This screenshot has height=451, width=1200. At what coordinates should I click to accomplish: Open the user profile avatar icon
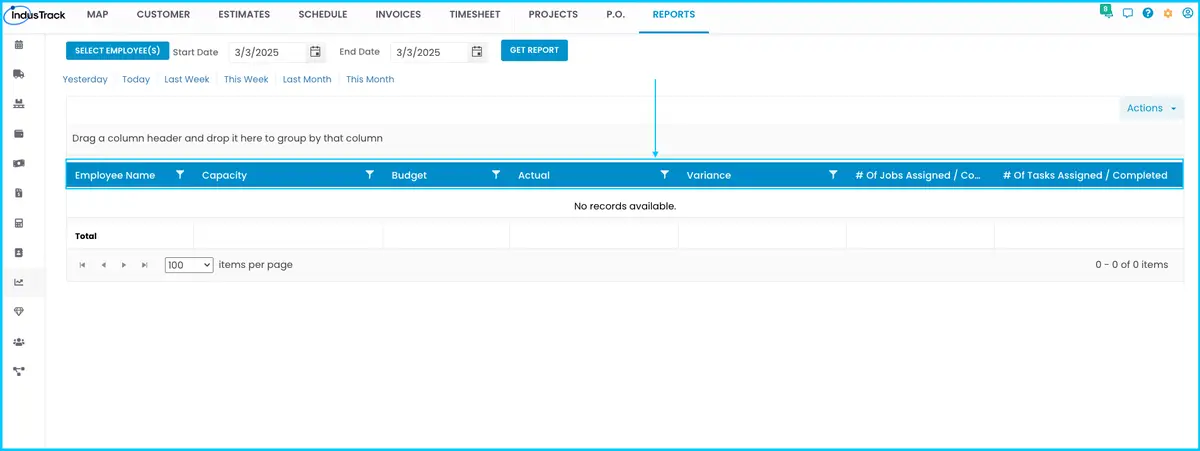[1187, 14]
